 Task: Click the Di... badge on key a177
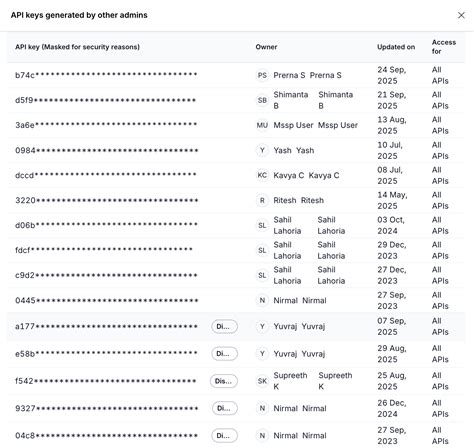tap(224, 326)
